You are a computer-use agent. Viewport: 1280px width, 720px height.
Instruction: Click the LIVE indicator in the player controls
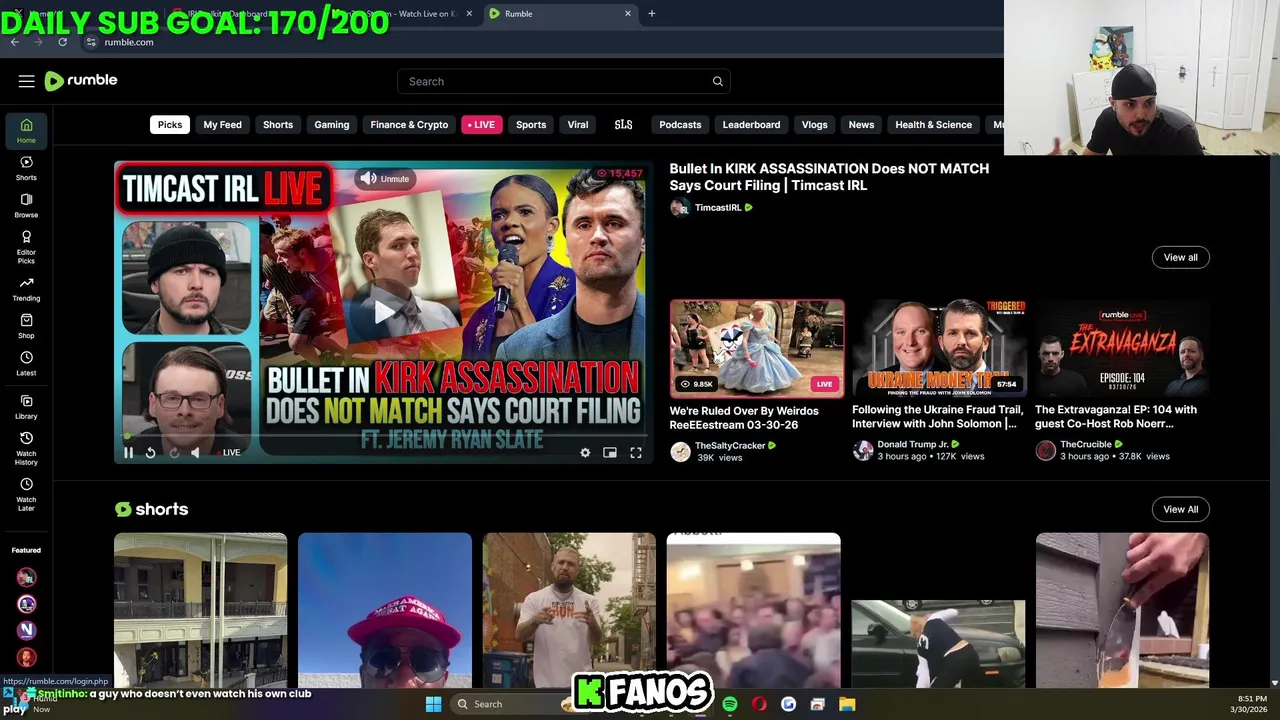pos(229,453)
